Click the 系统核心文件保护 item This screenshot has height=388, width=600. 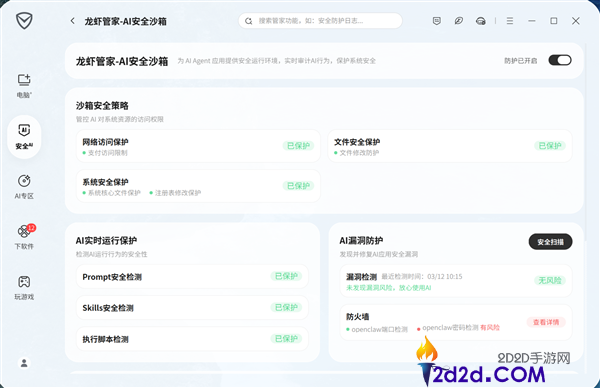(112, 193)
